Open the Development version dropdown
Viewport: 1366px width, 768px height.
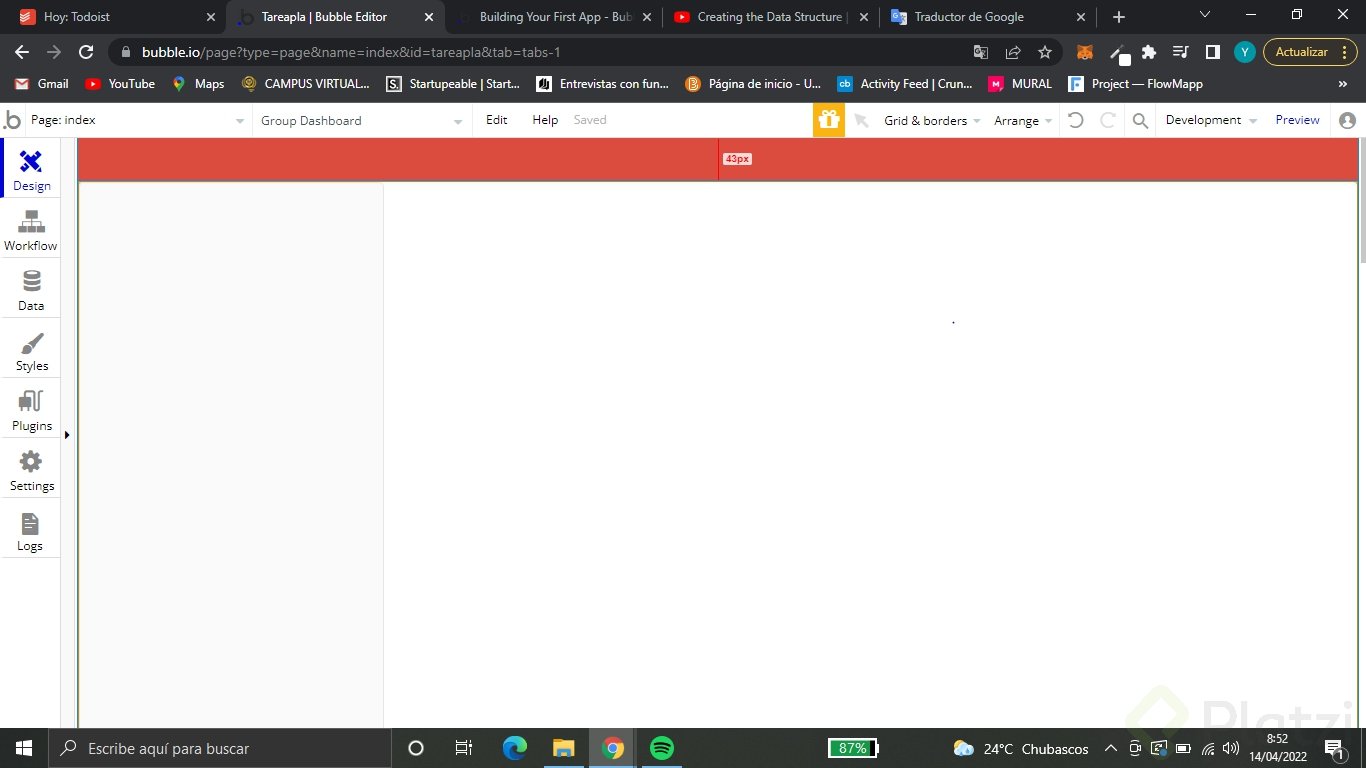point(1211,120)
